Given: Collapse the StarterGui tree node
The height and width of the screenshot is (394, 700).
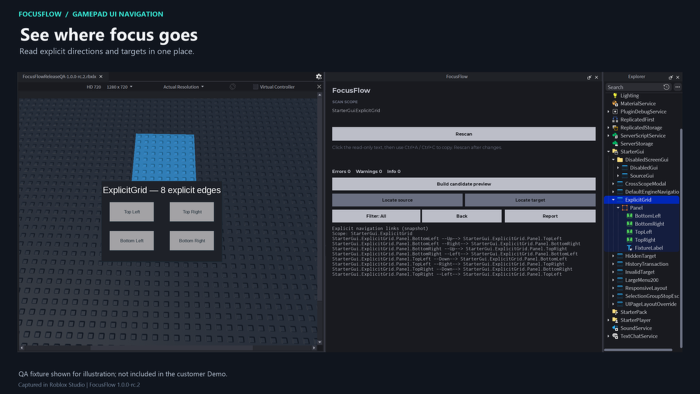Looking at the screenshot, I should (x=608, y=152).
